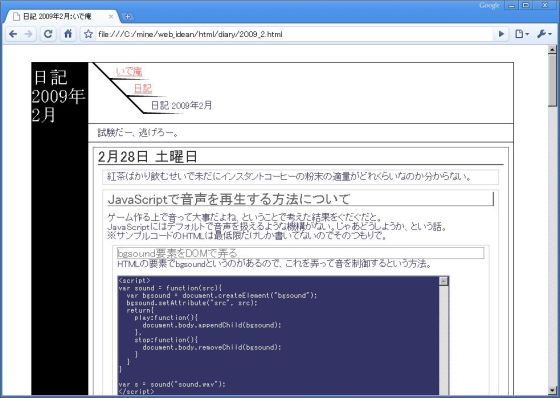Close the 日記 2009年2月 tab
This screenshot has height=398, width=560.
point(111,16)
